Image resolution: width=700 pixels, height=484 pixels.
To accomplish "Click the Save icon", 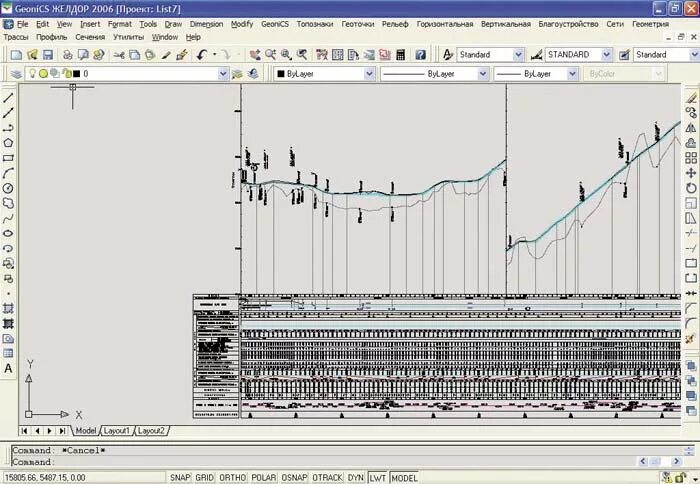I will tap(48, 55).
